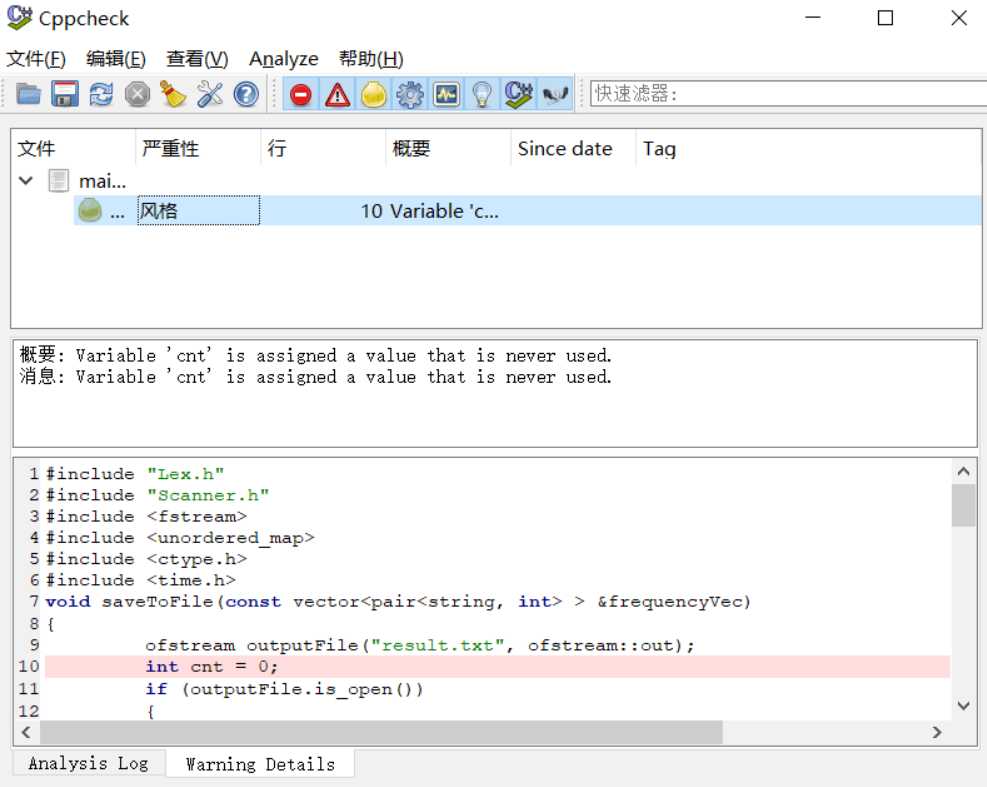This screenshot has height=787, width=987.
Task: Open settings via wrench and screwdriver icon
Action: pyautogui.click(x=210, y=94)
